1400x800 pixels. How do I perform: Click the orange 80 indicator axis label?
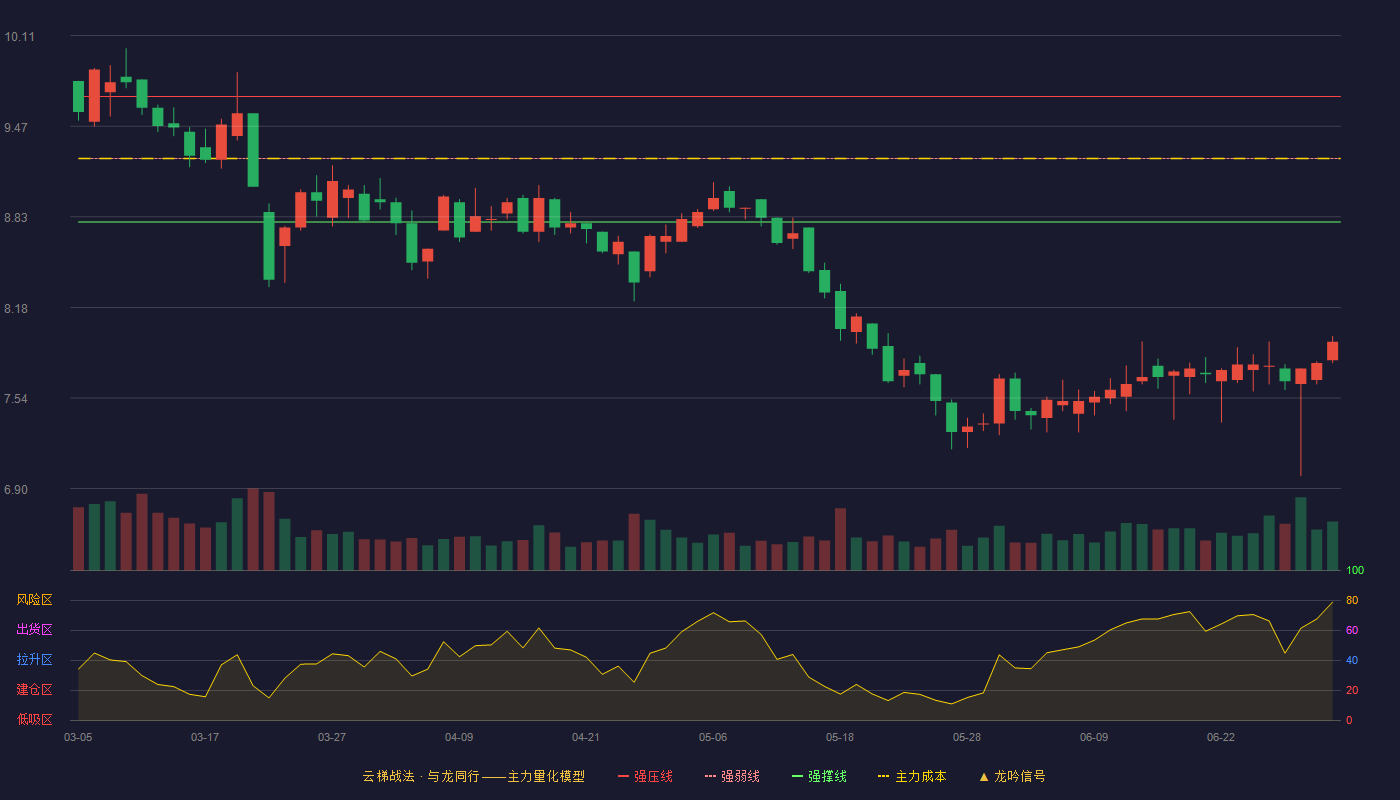tap(1352, 600)
